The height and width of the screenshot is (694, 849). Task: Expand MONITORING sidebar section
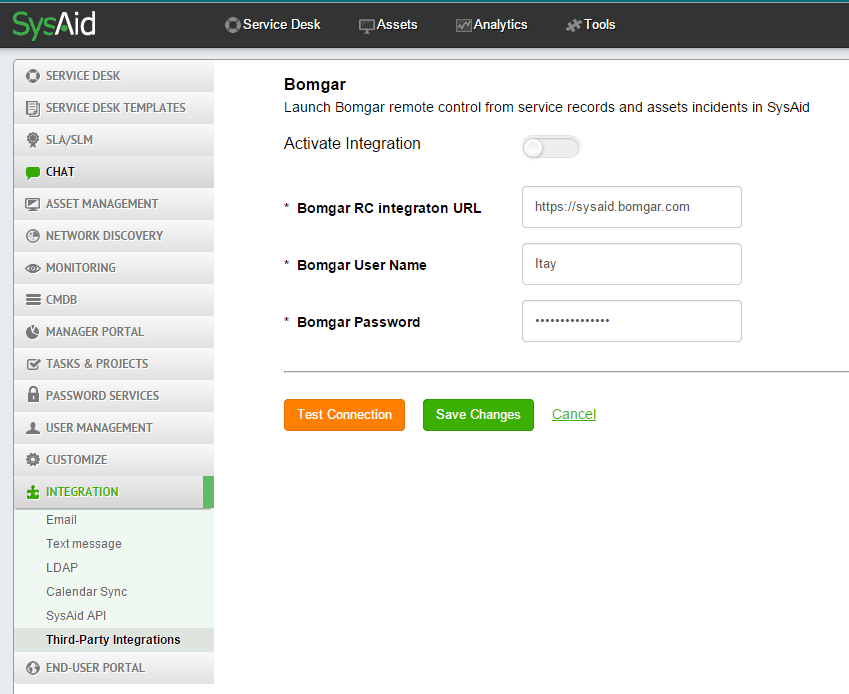click(114, 267)
